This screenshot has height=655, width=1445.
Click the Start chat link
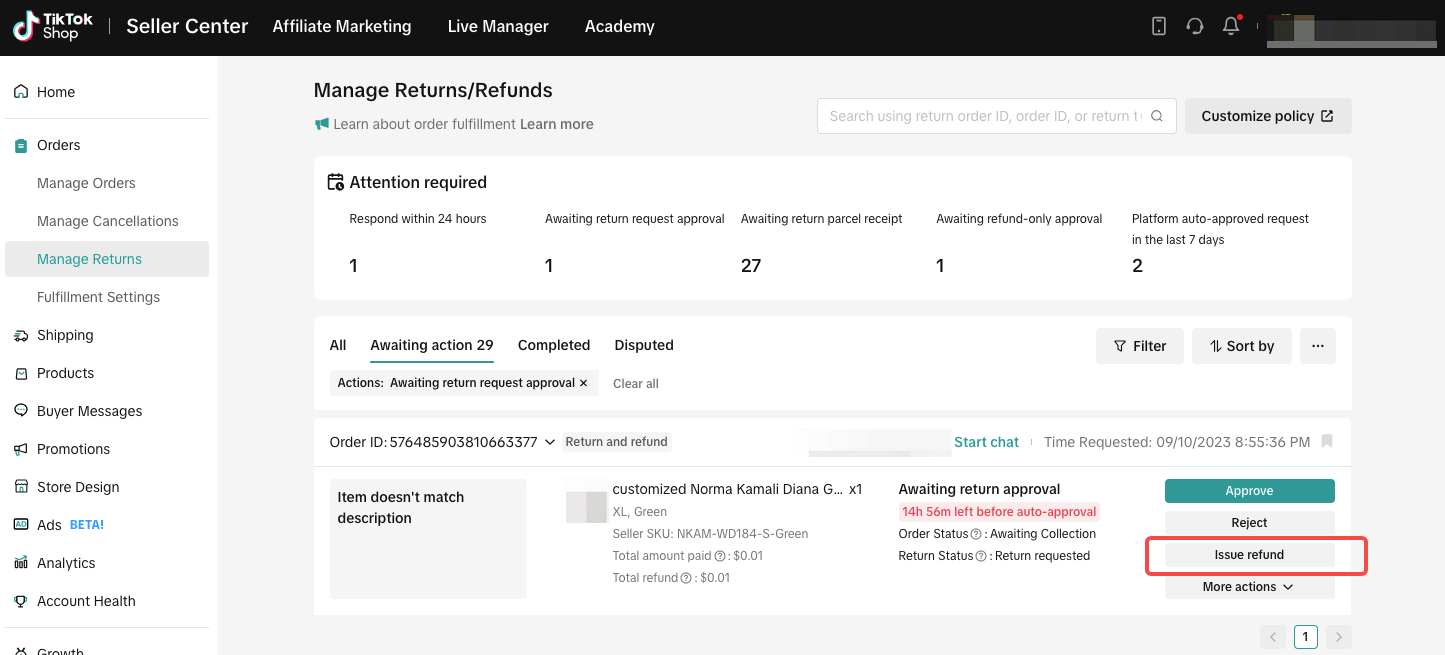click(986, 442)
